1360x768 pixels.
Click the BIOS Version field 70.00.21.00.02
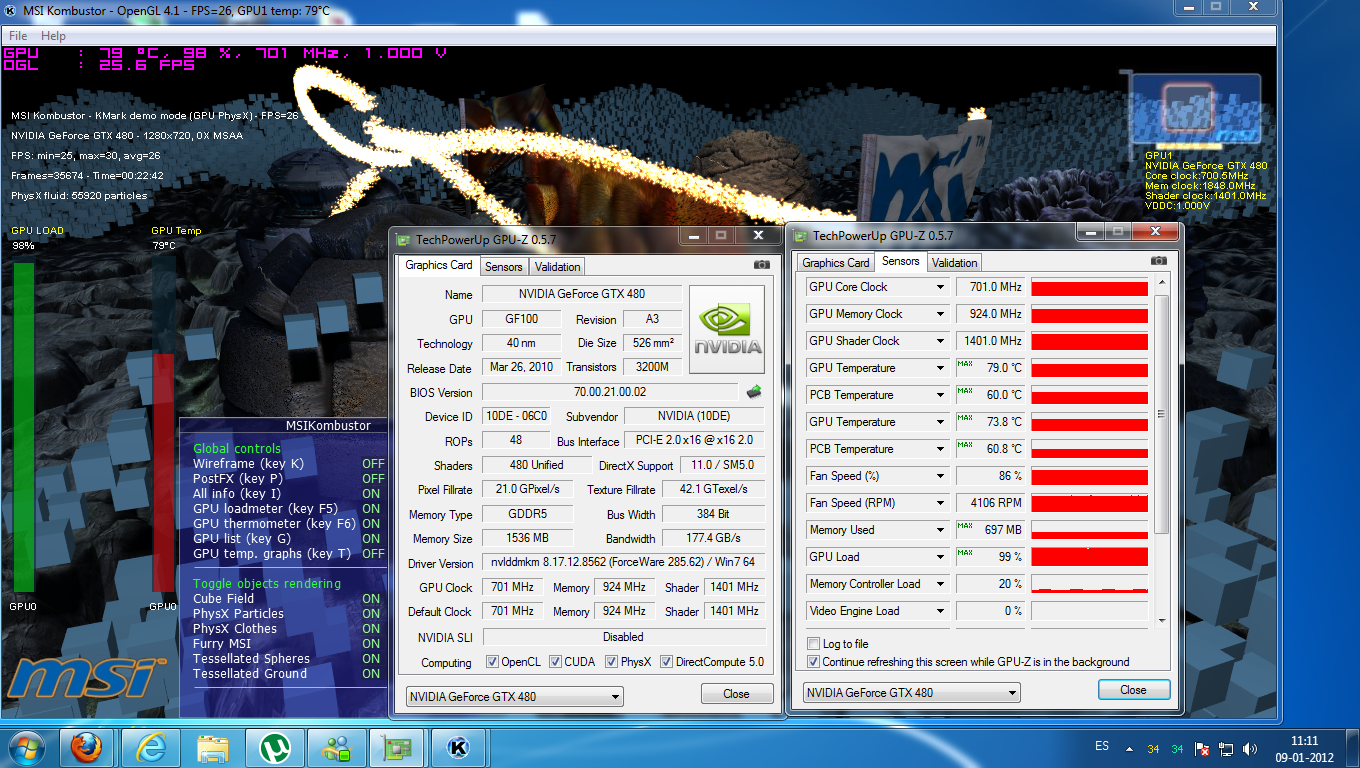tap(612, 392)
